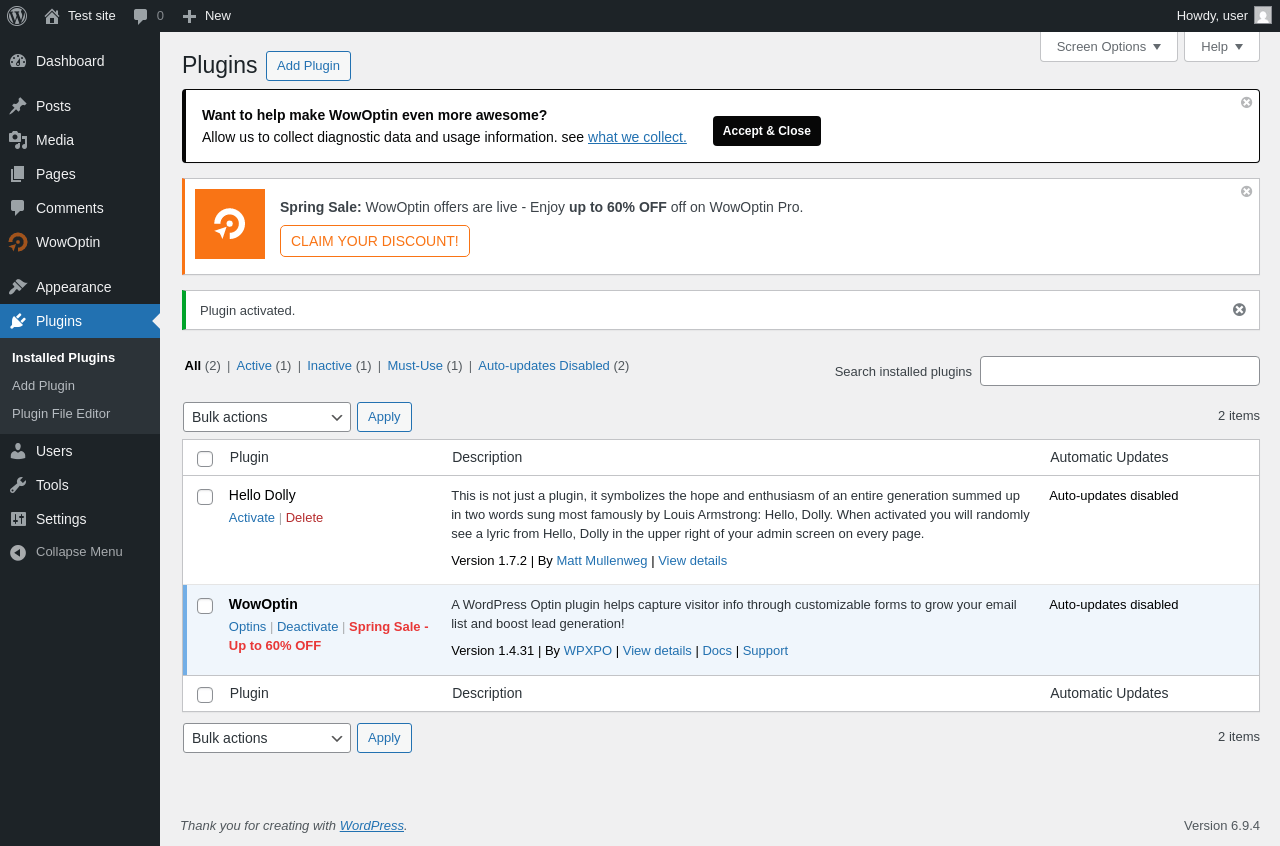The width and height of the screenshot is (1280, 846).
Task: Click the Collapse Menu arrow icon
Action: pyautogui.click(x=18, y=552)
